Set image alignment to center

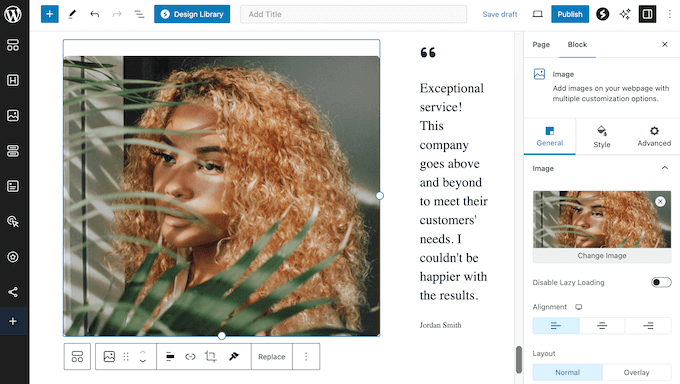pos(602,326)
